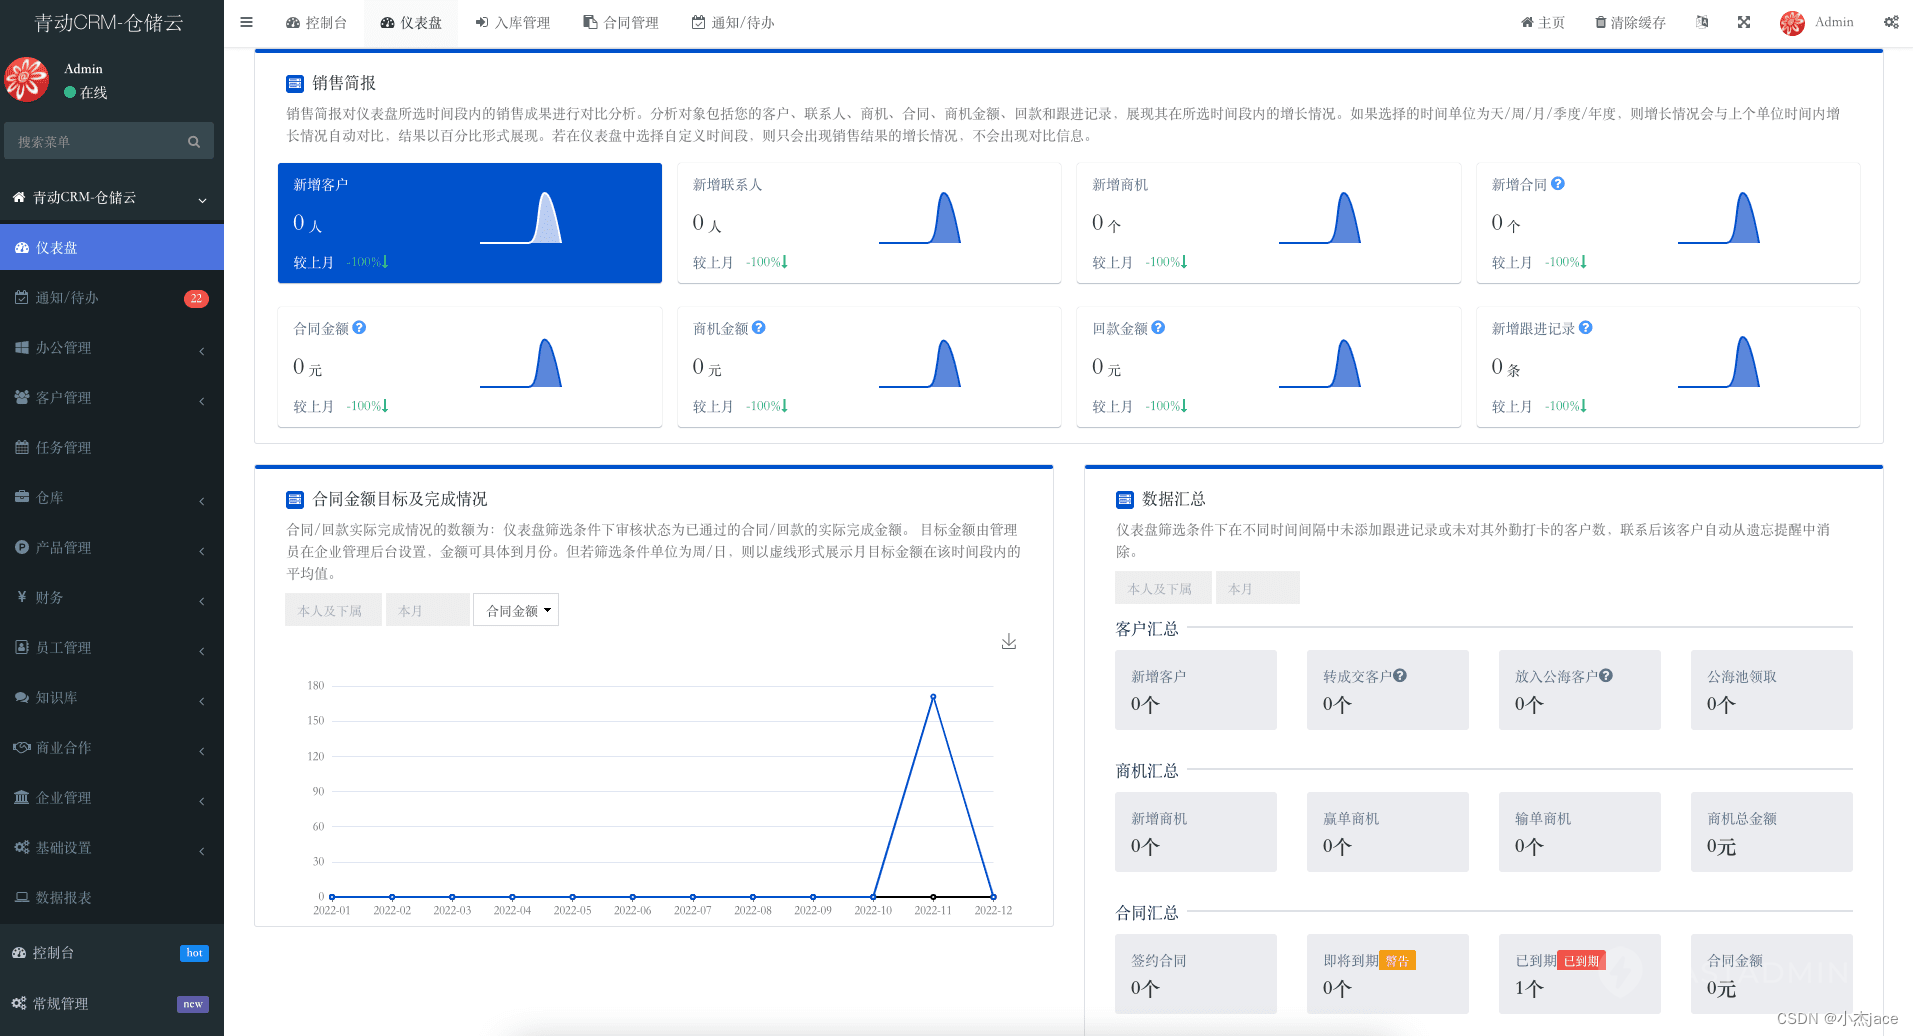1913x1036 pixels.
Task: Select the 新增商机 summary card
Action: [1268, 223]
